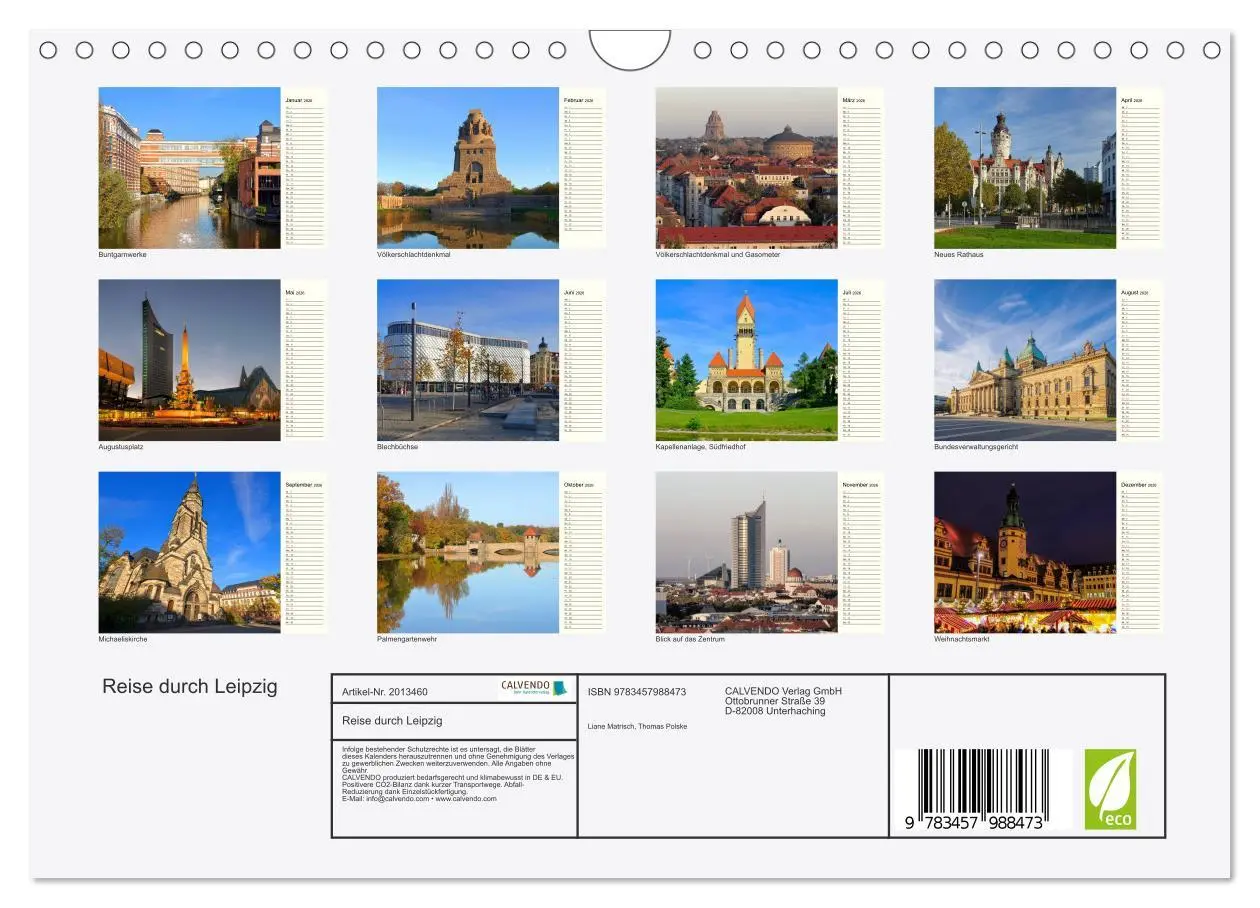Click the 'ISBN 9783457988473' text
The image size is (1260, 908).
[637, 692]
